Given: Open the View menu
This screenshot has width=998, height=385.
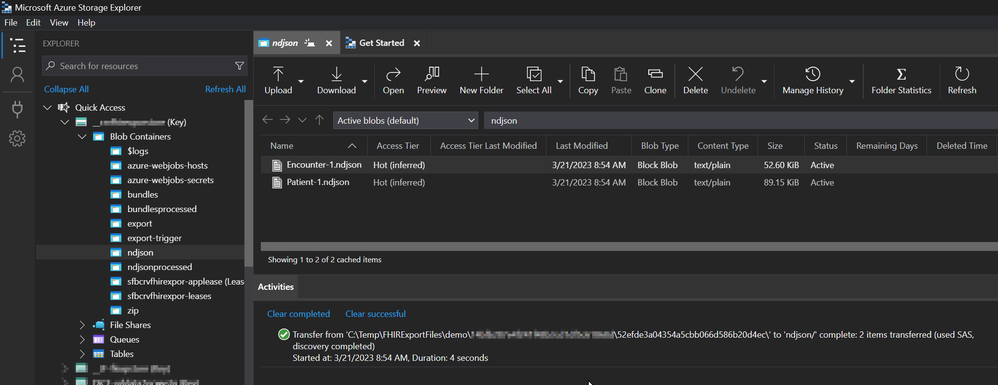Looking at the screenshot, I should [x=59, y=22].
